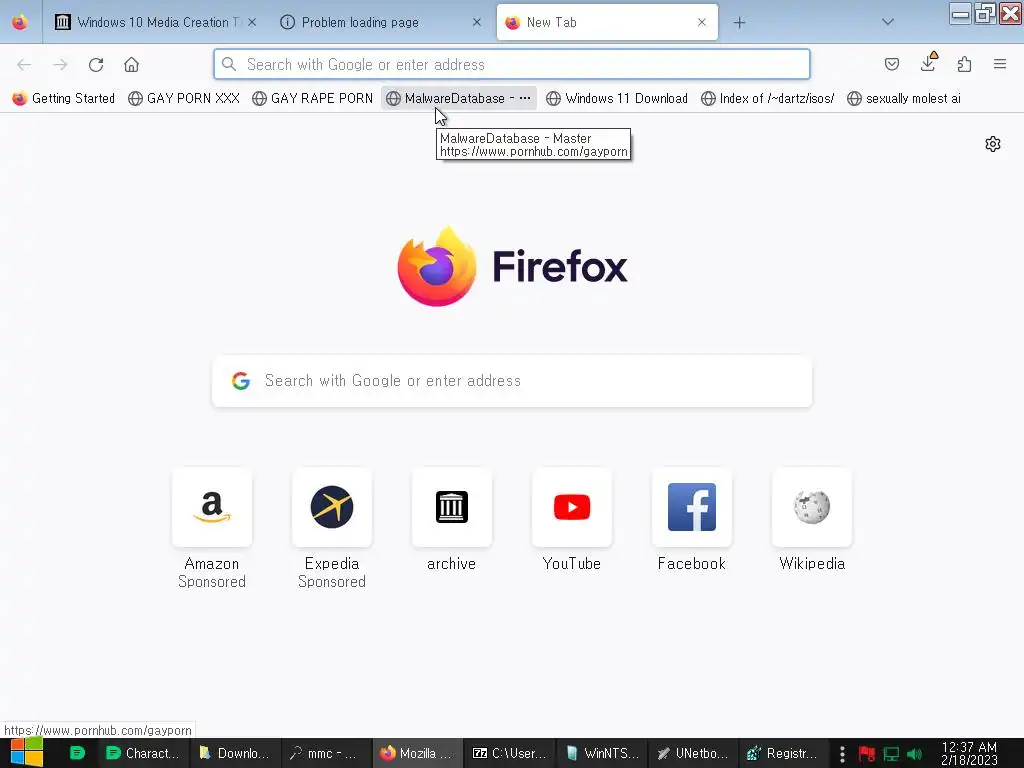Switch to C:\User... 7-Zip taskbar window

[509, 753]
